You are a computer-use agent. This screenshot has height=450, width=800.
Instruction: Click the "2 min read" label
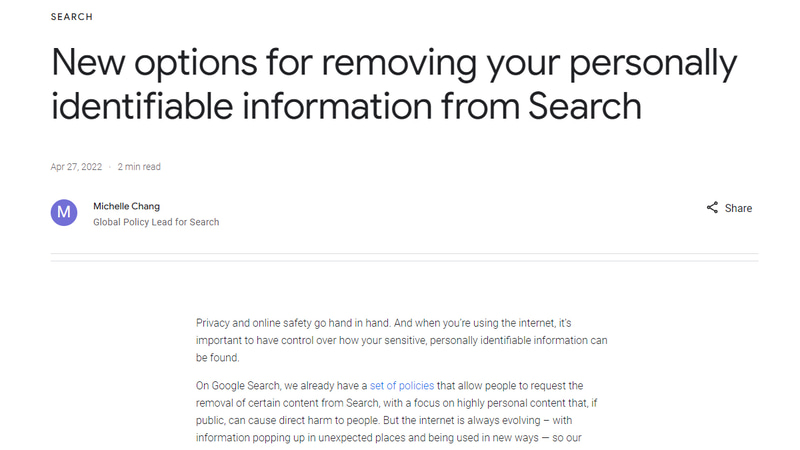pos(139,167)
